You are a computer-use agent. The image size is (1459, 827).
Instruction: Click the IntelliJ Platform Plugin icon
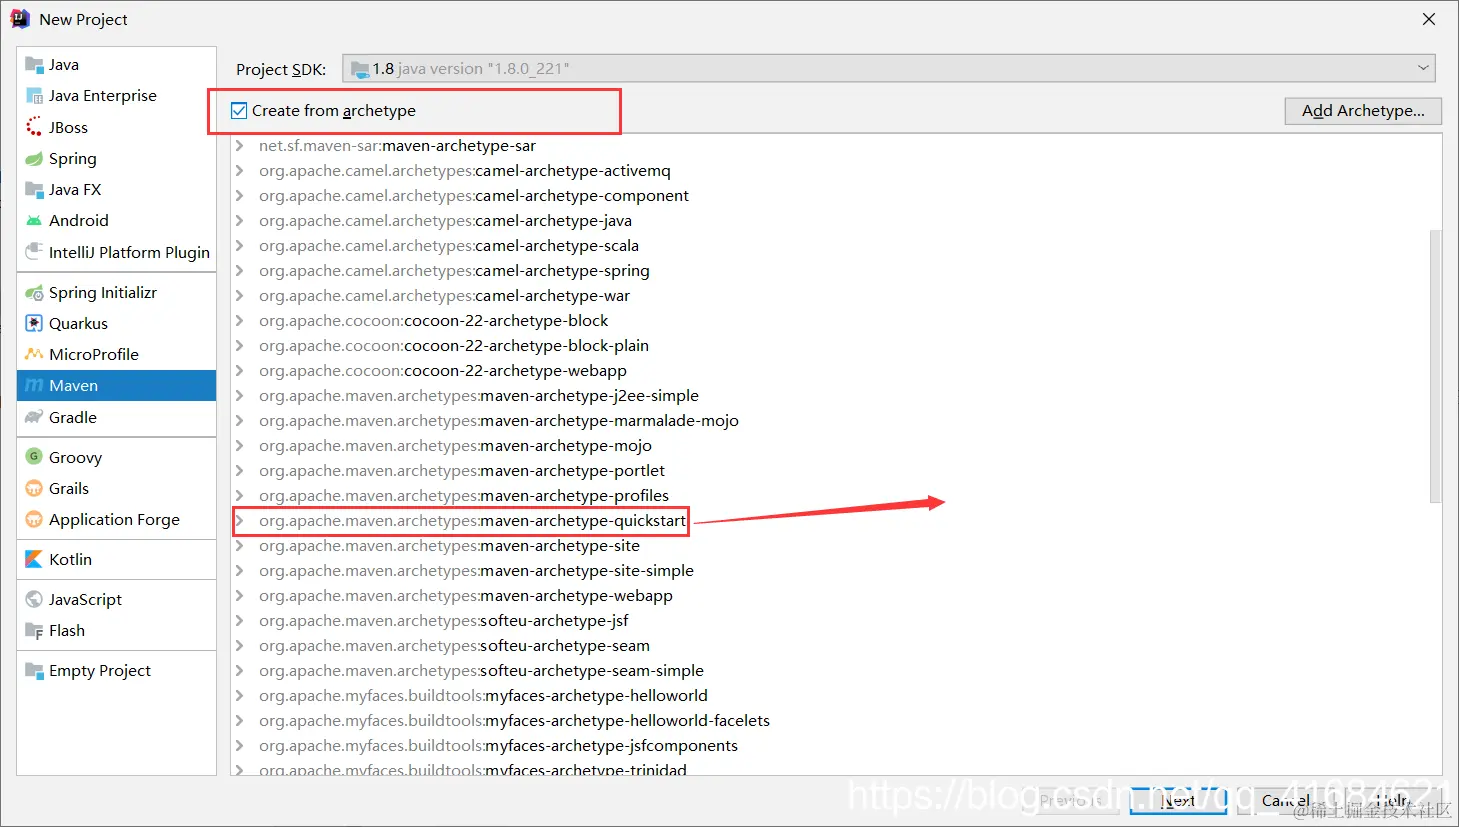tap(34, 252)
